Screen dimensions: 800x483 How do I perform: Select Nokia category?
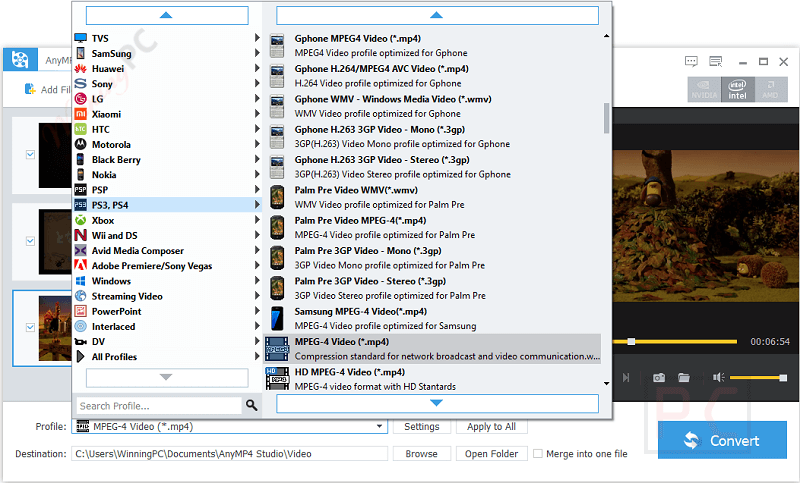click(x=167, y=174)
